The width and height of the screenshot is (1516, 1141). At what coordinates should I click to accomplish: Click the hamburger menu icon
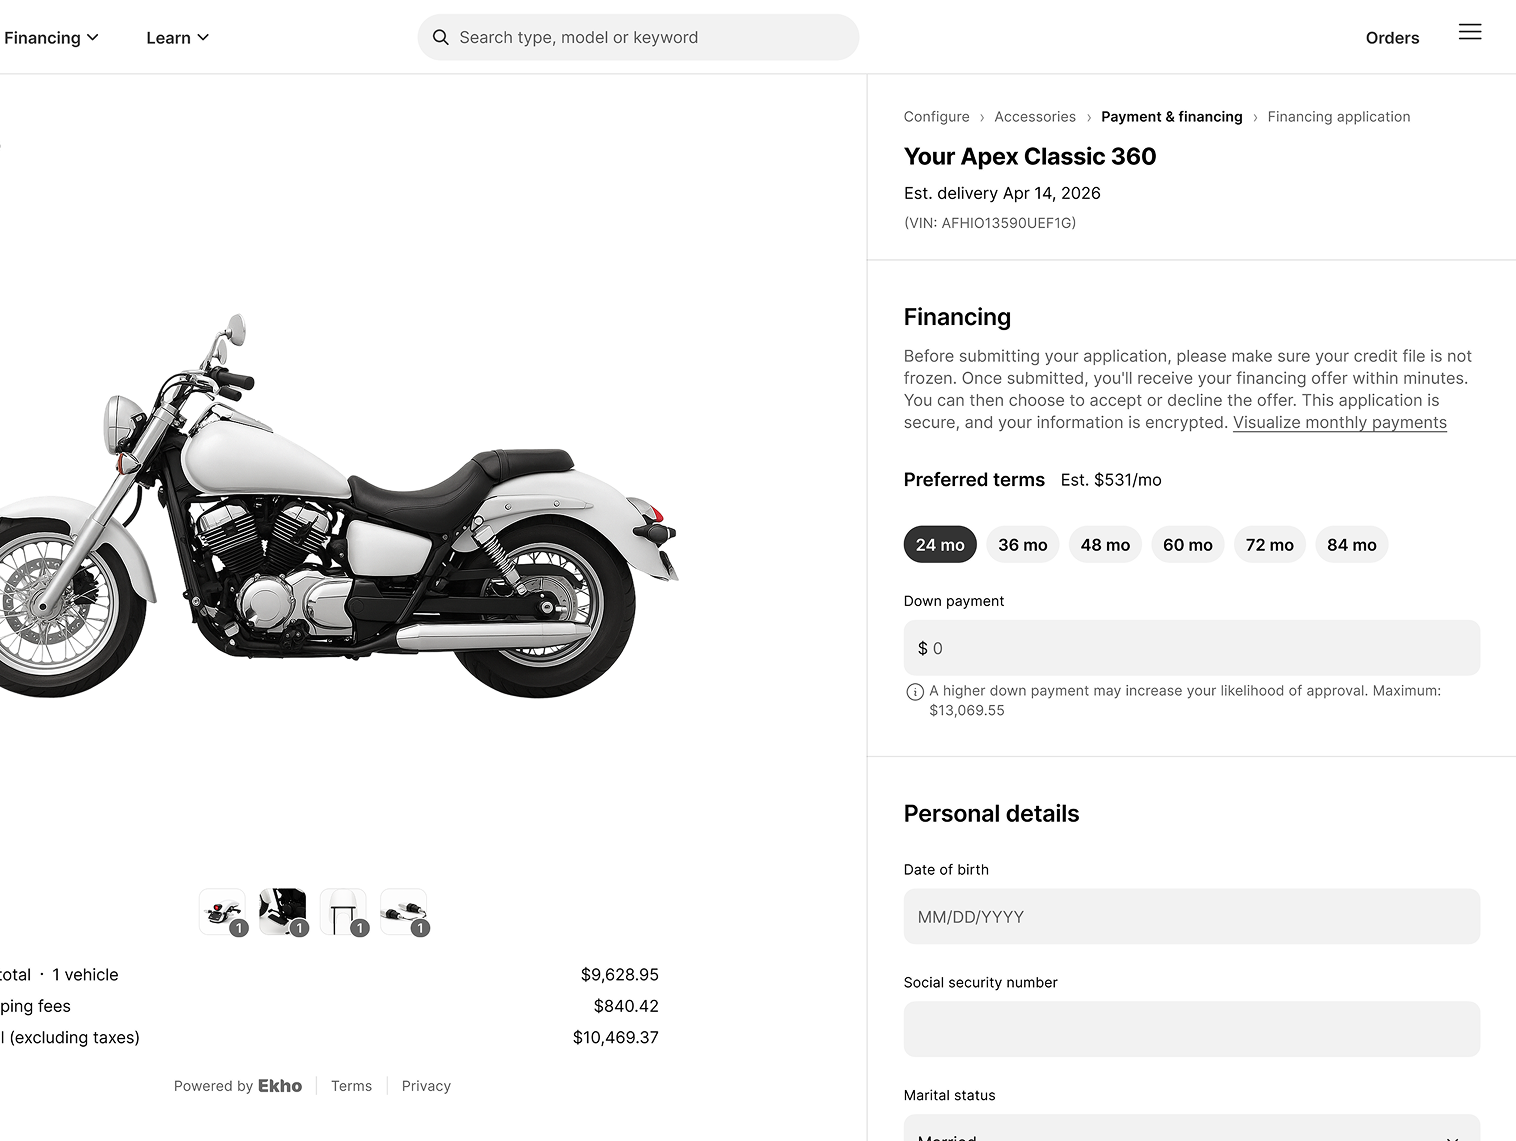(1470, 32)
